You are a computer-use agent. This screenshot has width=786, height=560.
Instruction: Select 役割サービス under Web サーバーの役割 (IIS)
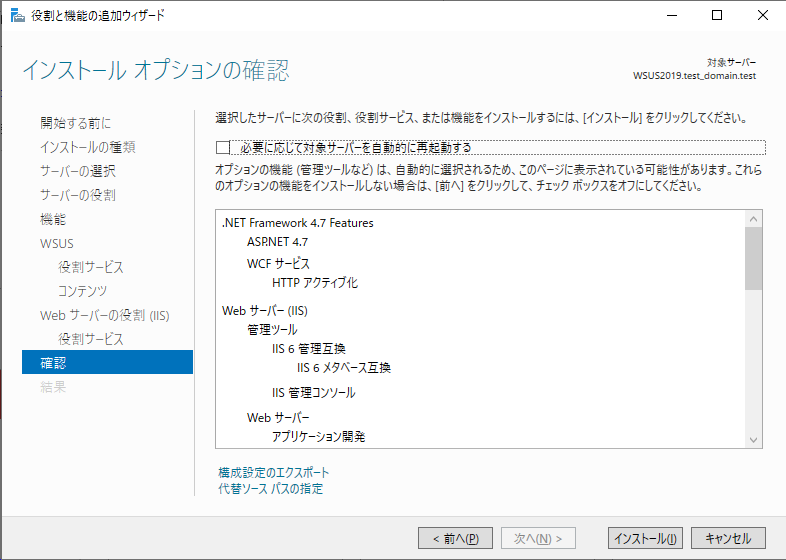click(91, 339)
